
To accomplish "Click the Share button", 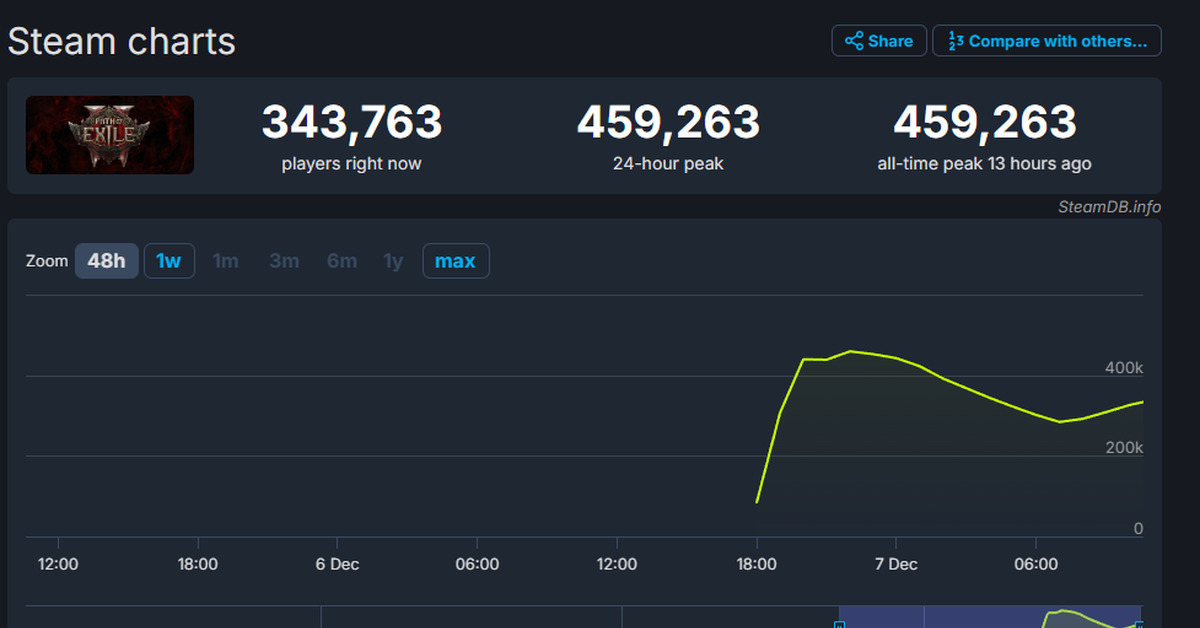I will [879, 41].
